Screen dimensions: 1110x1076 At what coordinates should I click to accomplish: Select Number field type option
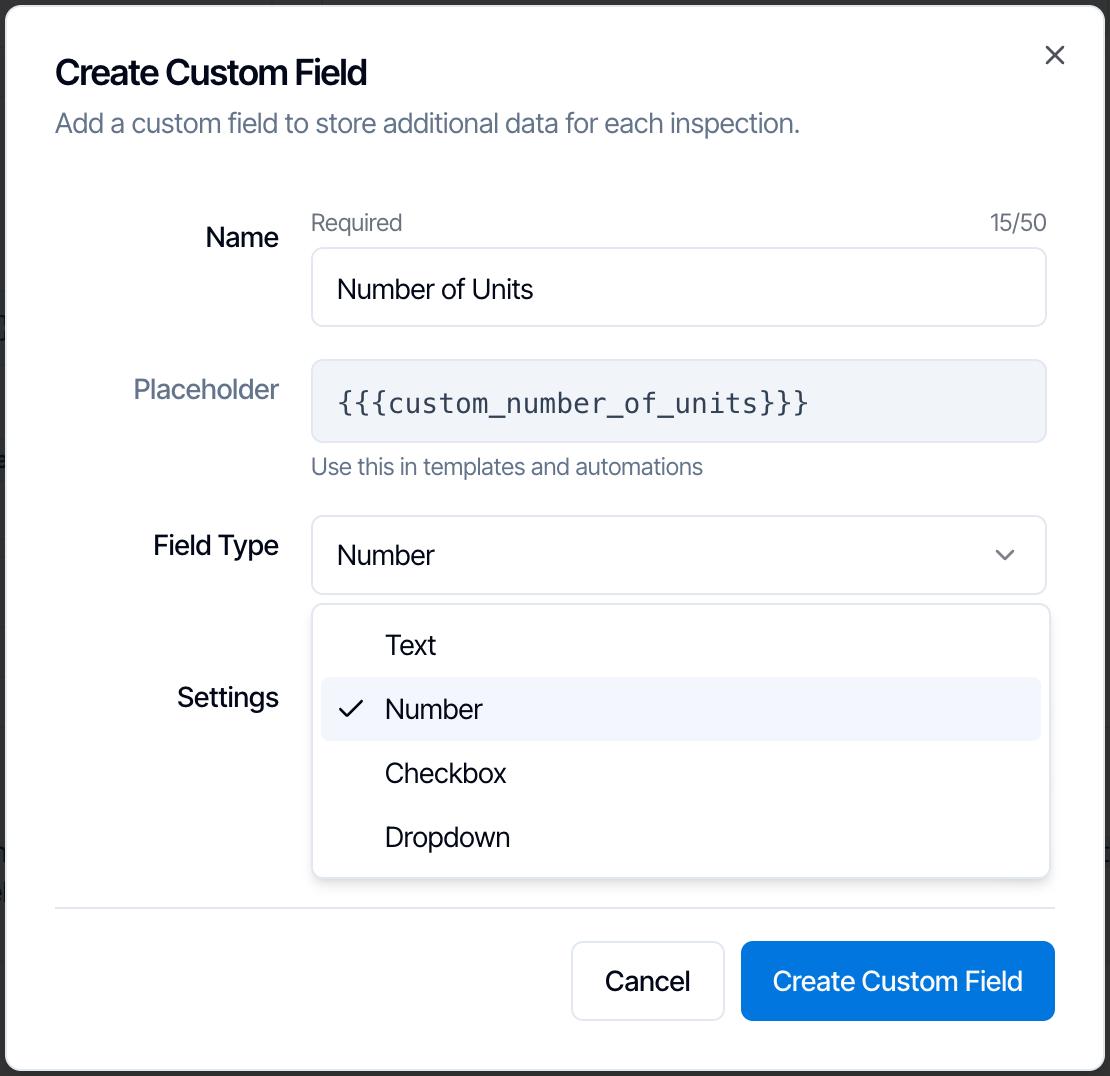point(680,709)
